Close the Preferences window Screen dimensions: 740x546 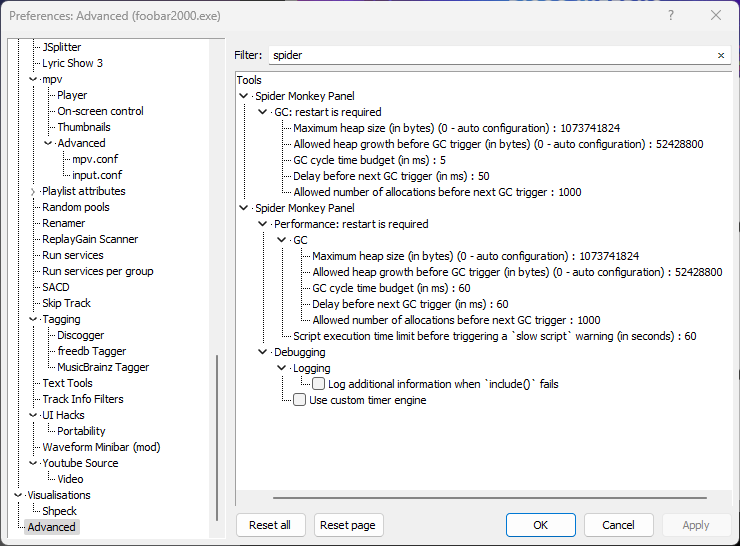(x=716, y=16)
